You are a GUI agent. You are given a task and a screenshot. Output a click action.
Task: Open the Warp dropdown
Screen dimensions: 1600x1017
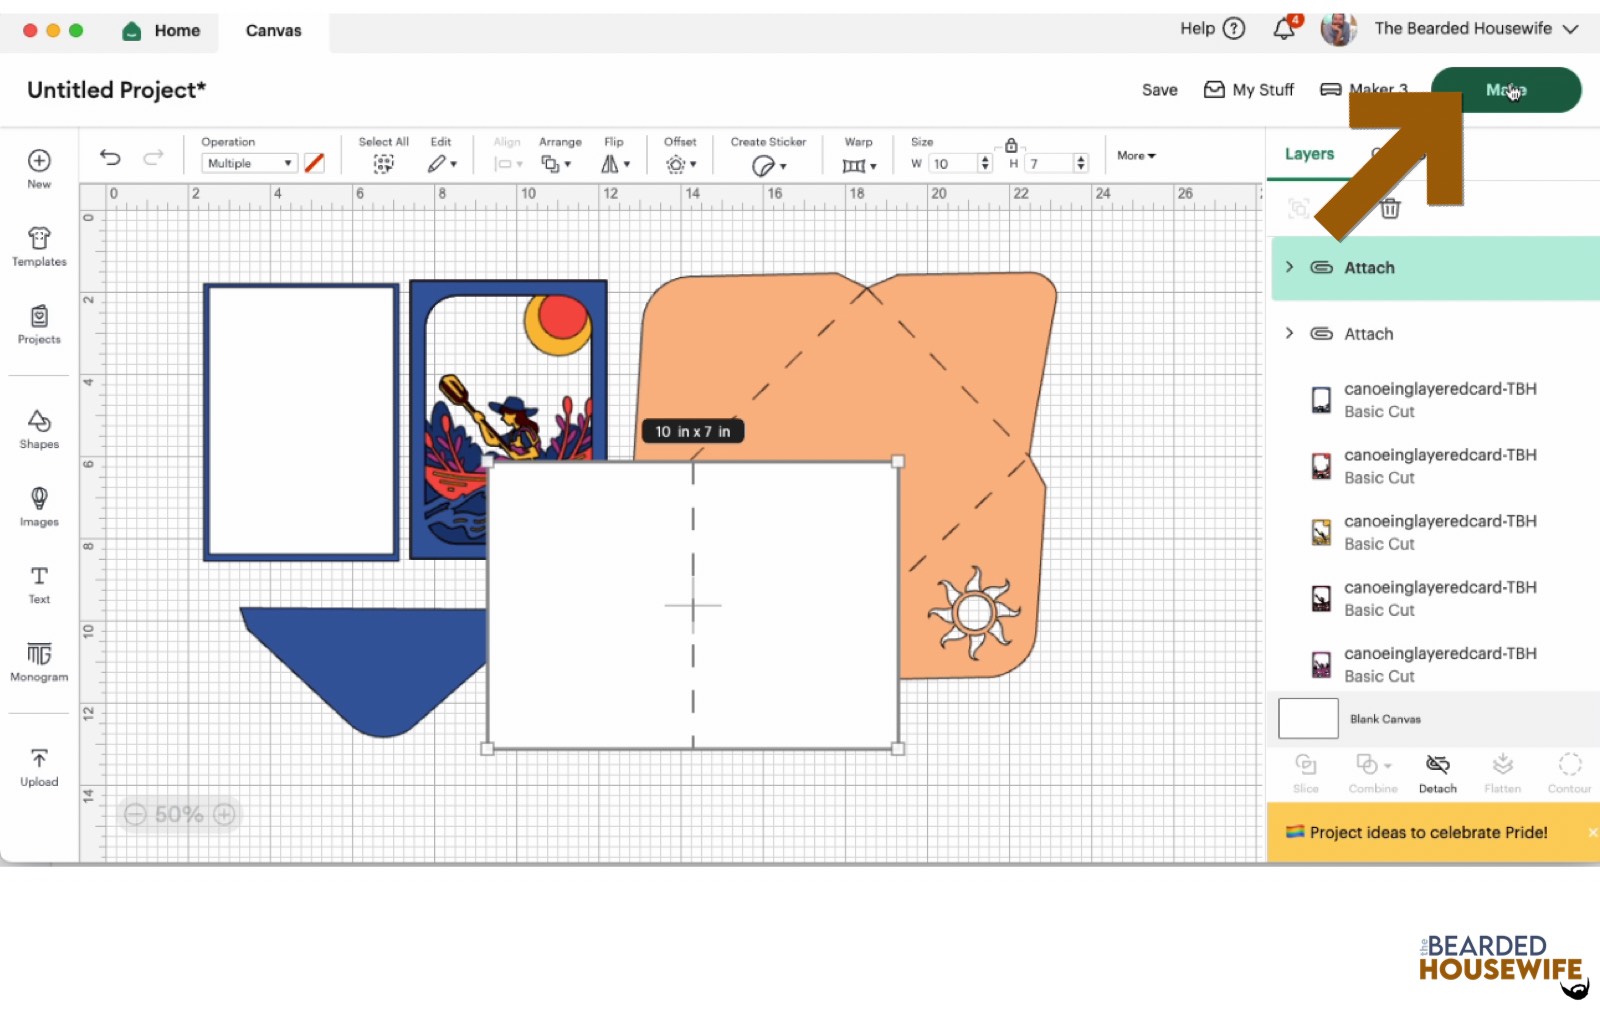pos(859,165)
